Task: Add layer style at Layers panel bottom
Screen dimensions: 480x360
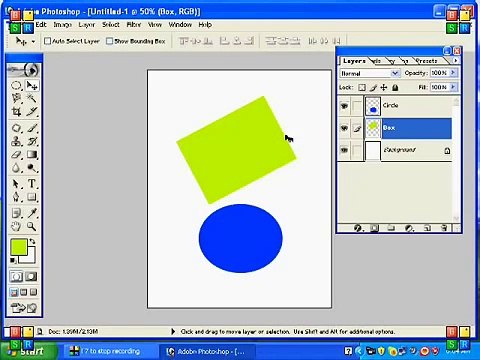Action: [x=358, y=228]
